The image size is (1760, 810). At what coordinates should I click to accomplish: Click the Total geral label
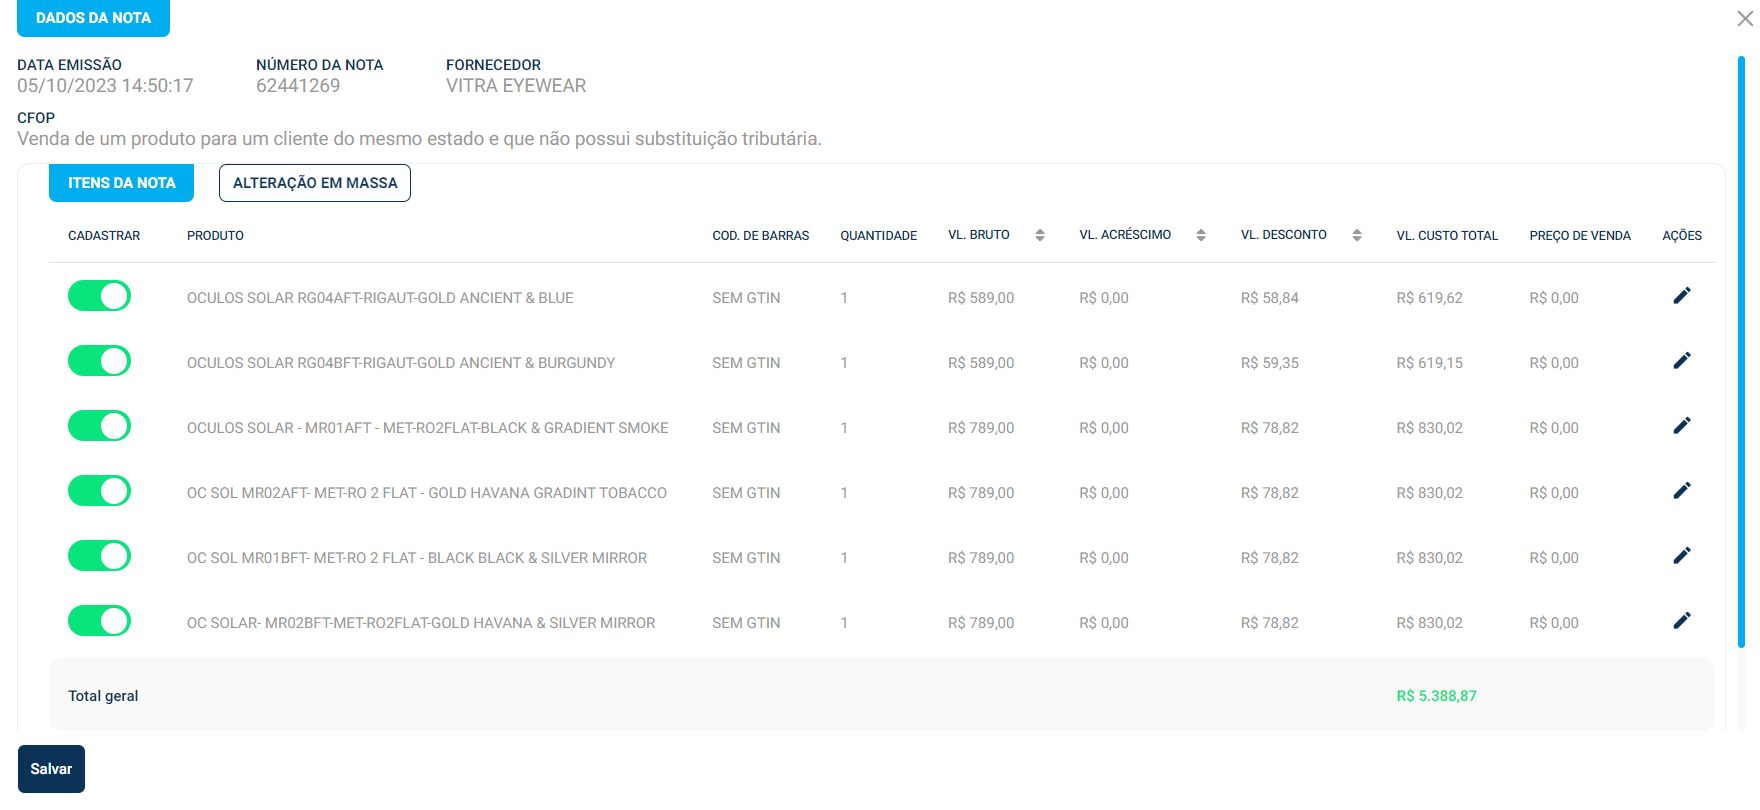coord(103,696)
